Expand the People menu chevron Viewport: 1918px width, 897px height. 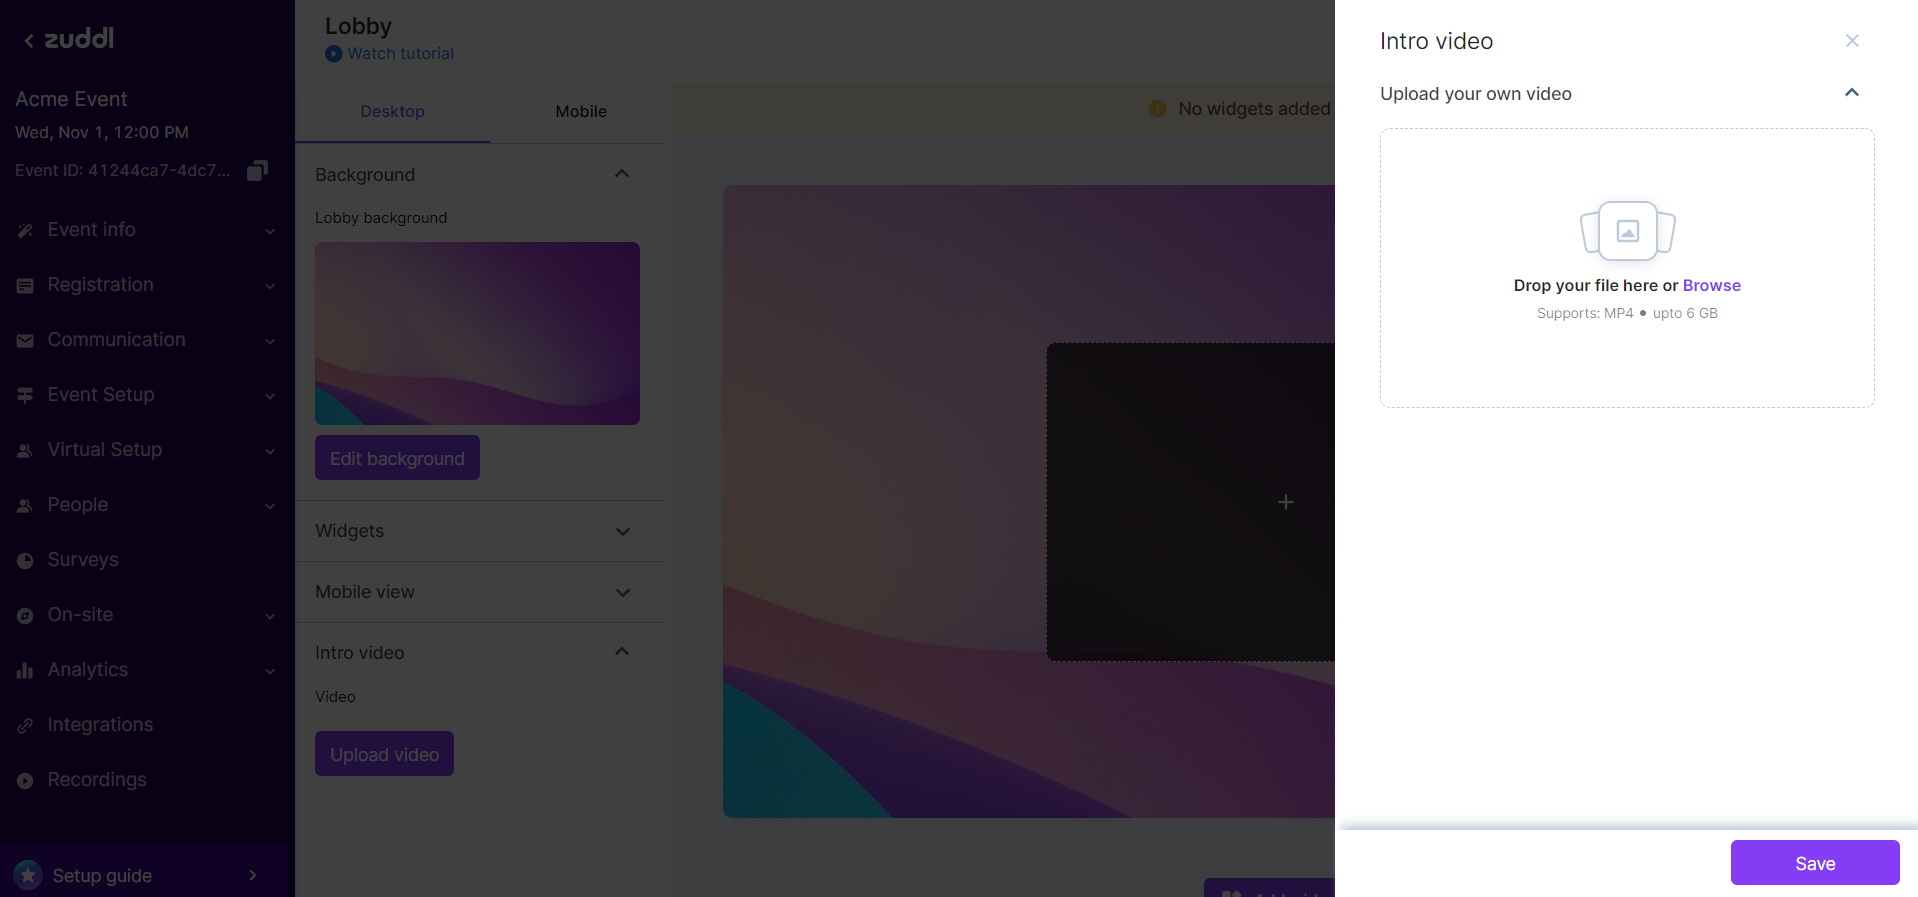click(270, 506)
